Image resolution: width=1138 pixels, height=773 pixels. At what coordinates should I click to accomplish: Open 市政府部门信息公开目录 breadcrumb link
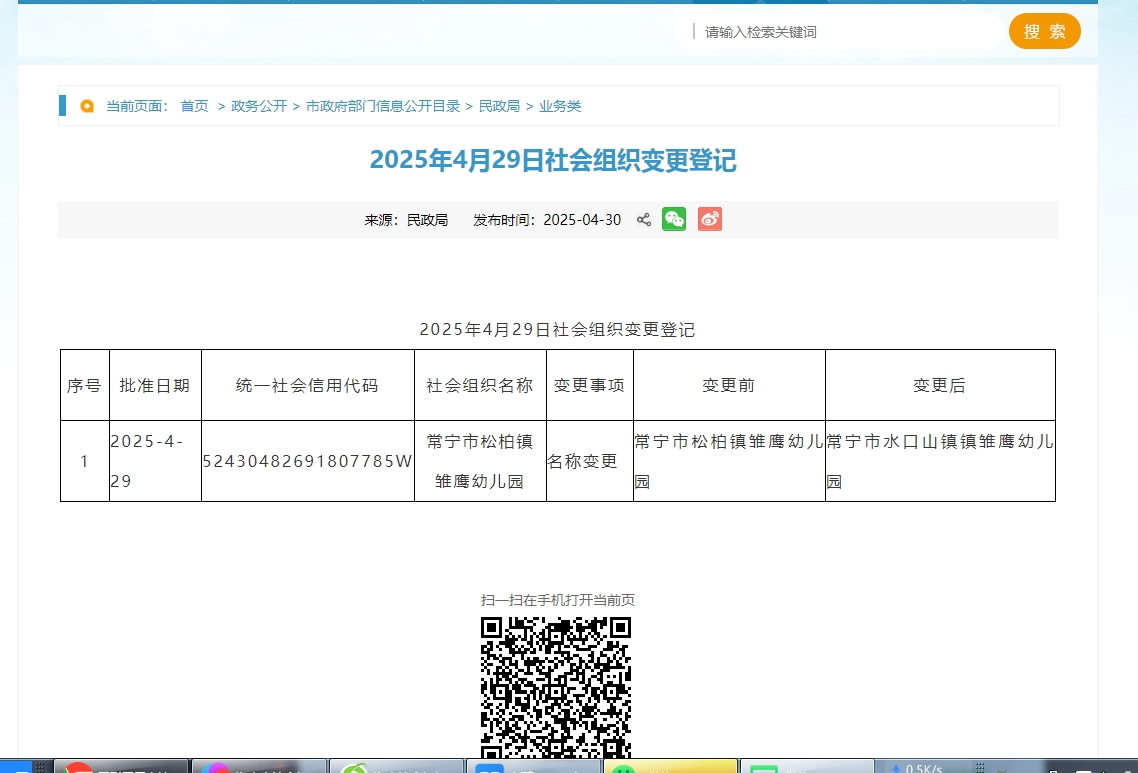click(x=382, y=106)
